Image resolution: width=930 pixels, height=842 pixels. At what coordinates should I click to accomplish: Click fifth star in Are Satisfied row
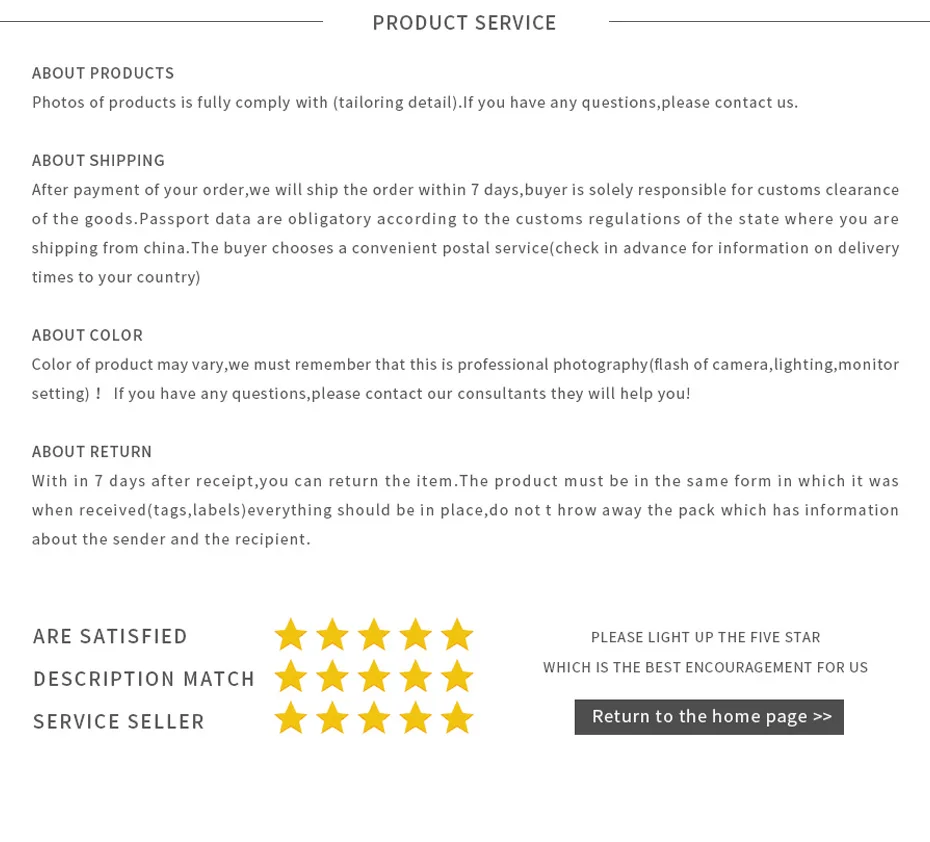(x=457, y=635)
